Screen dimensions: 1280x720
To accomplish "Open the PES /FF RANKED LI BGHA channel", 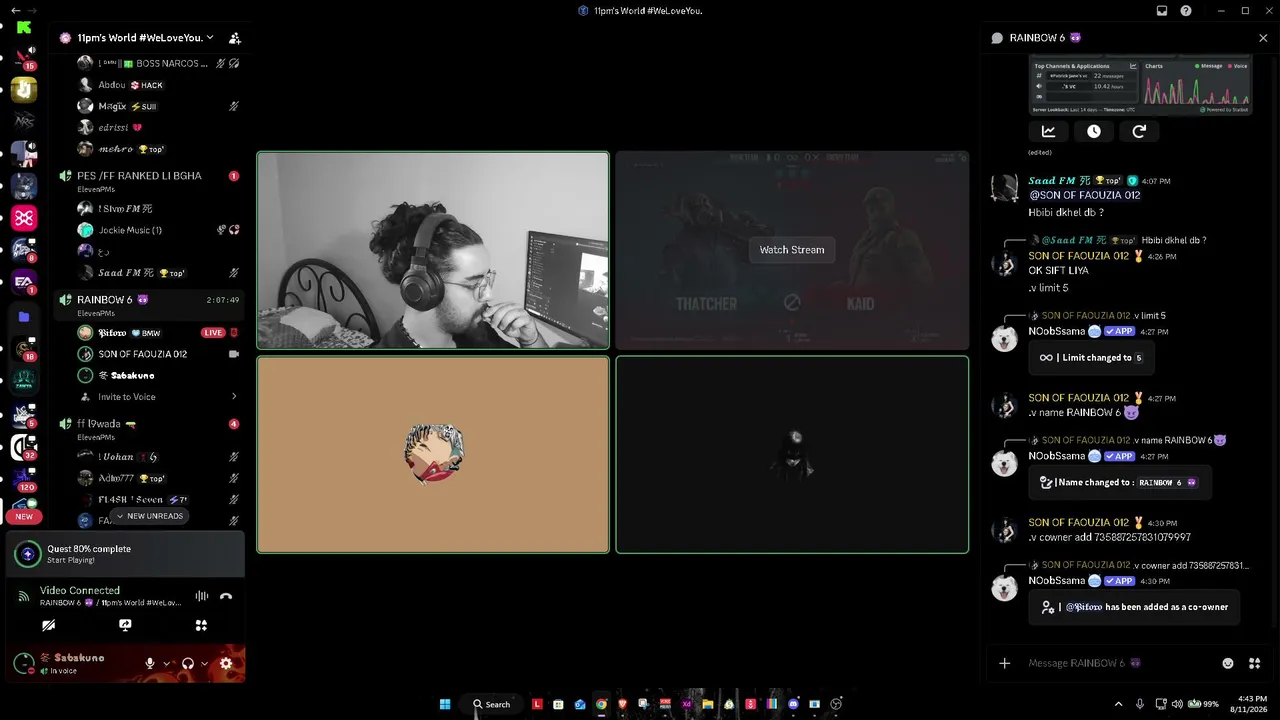I will click(x=148, y=181).
